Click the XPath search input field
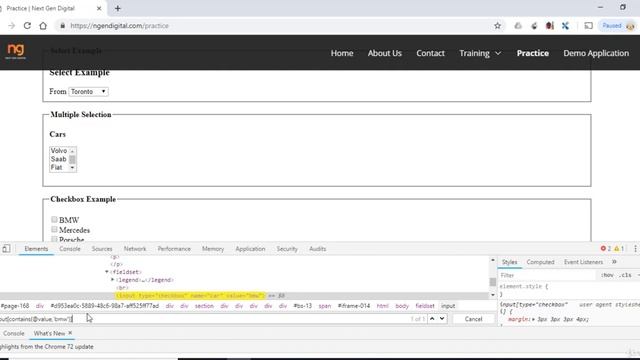Viewport: 640px width, 360px height. pos(204,319)
